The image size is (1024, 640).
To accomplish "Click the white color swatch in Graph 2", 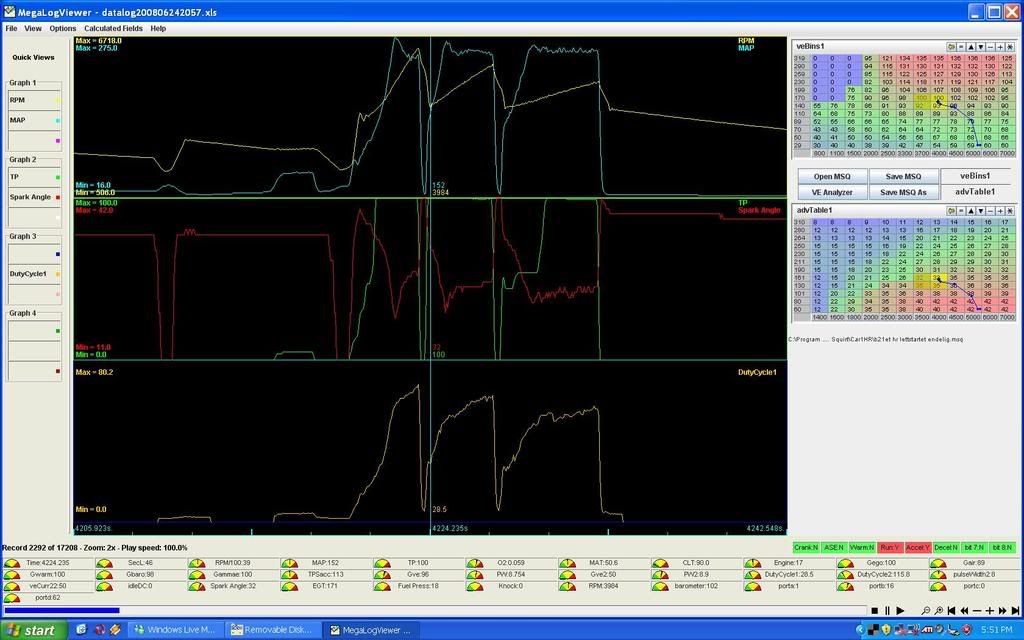I will pos(57,217).
